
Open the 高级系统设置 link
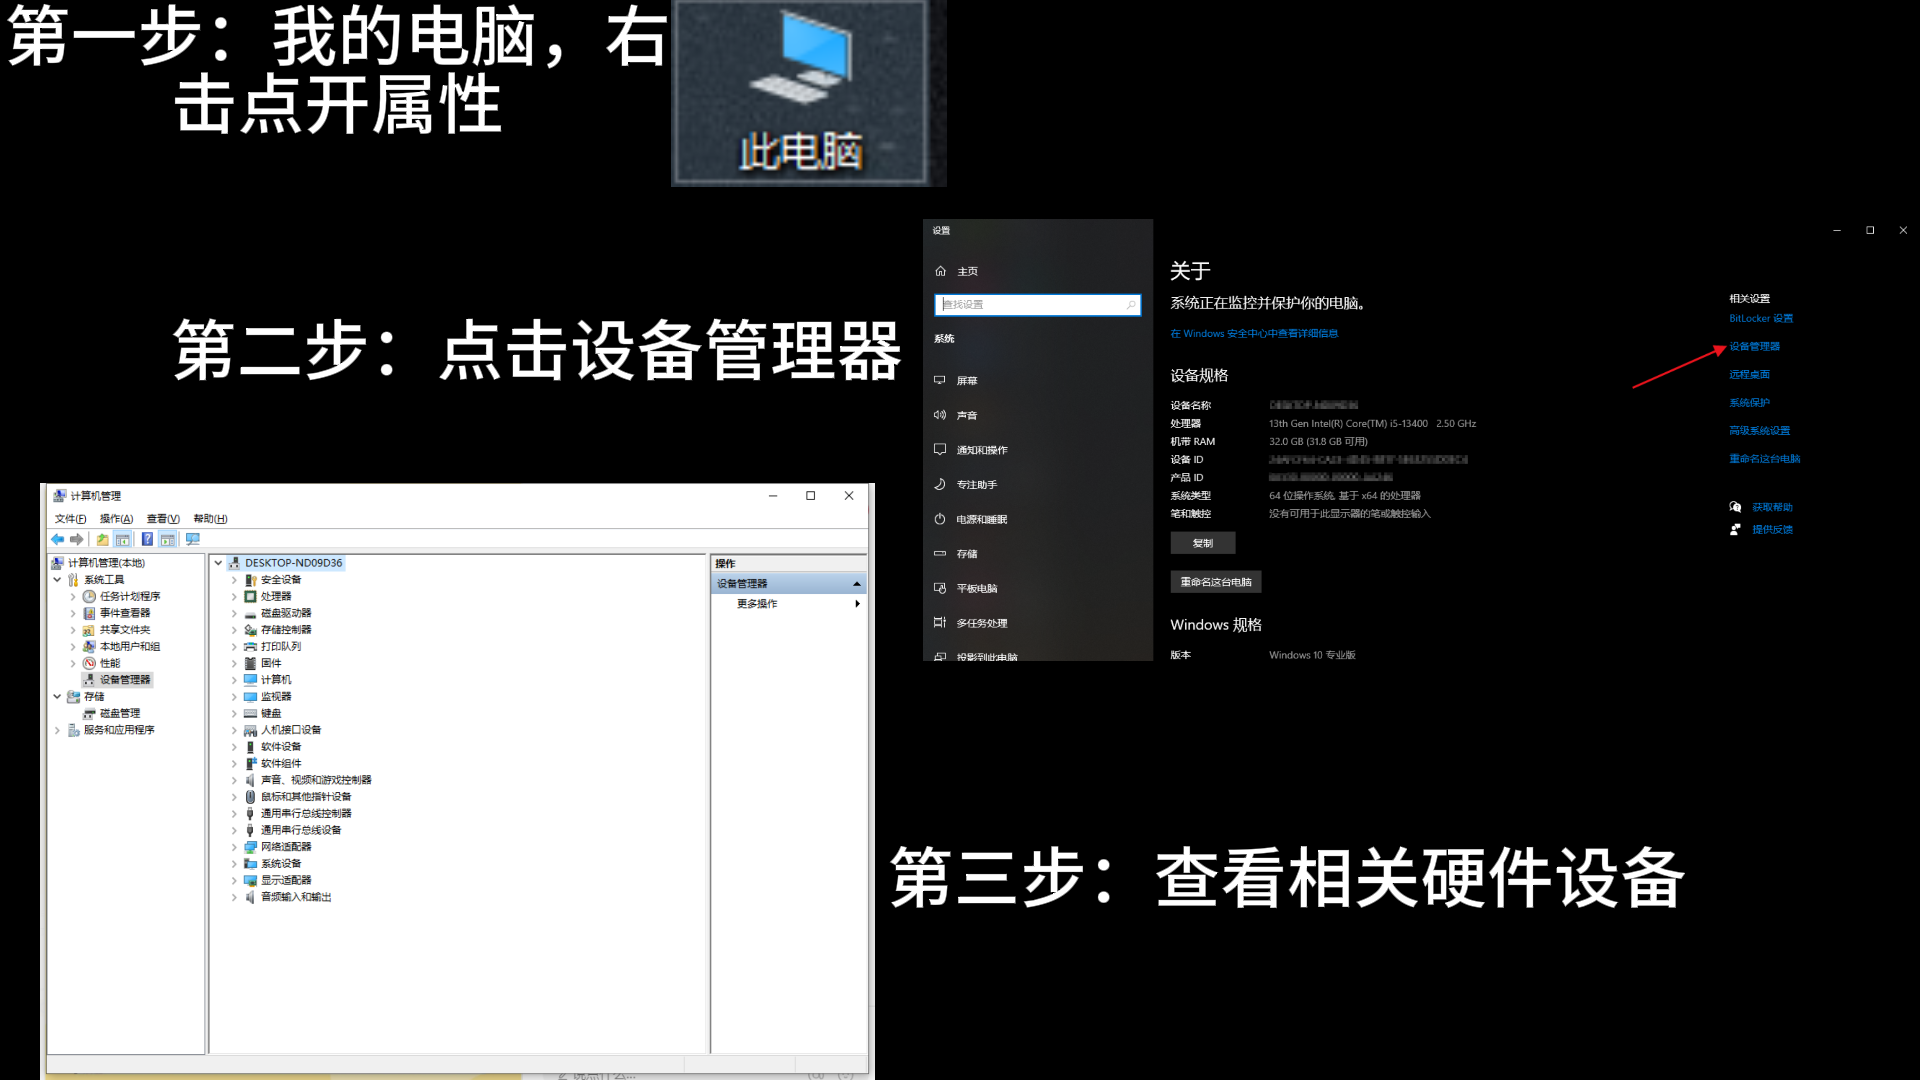tap(1759, 431)
